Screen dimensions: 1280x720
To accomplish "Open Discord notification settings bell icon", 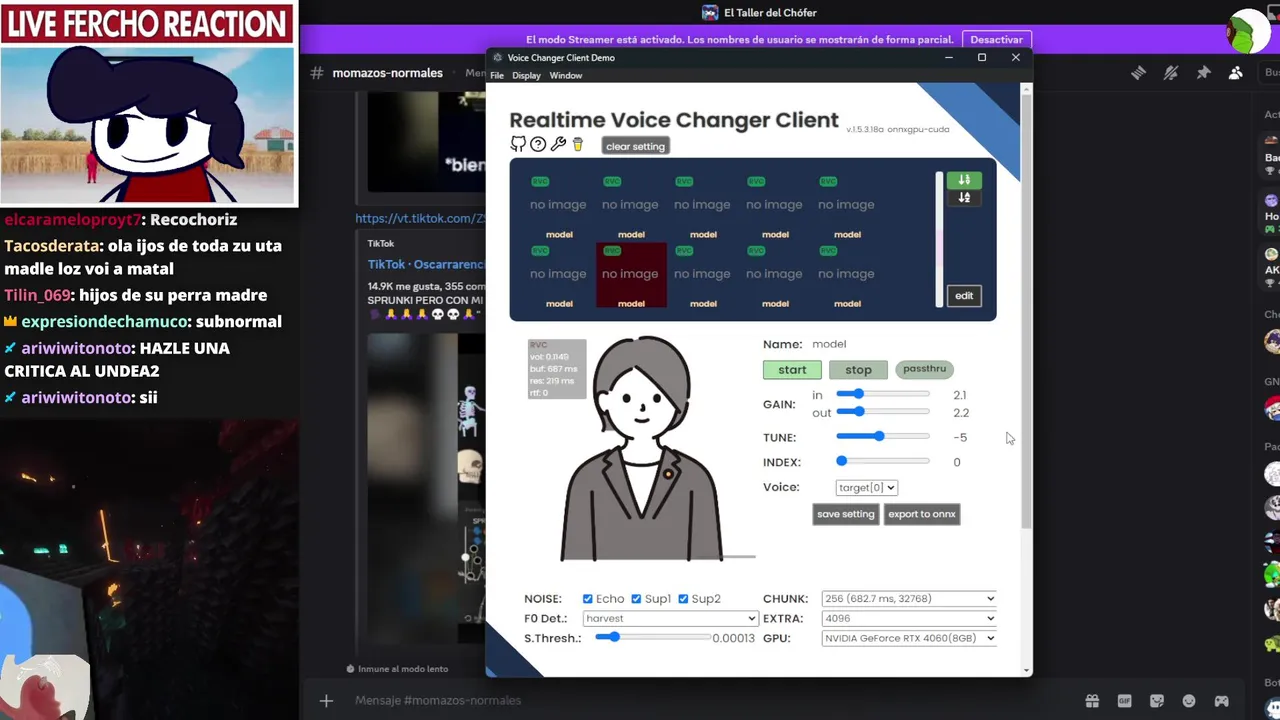I will pos(1171,72).
